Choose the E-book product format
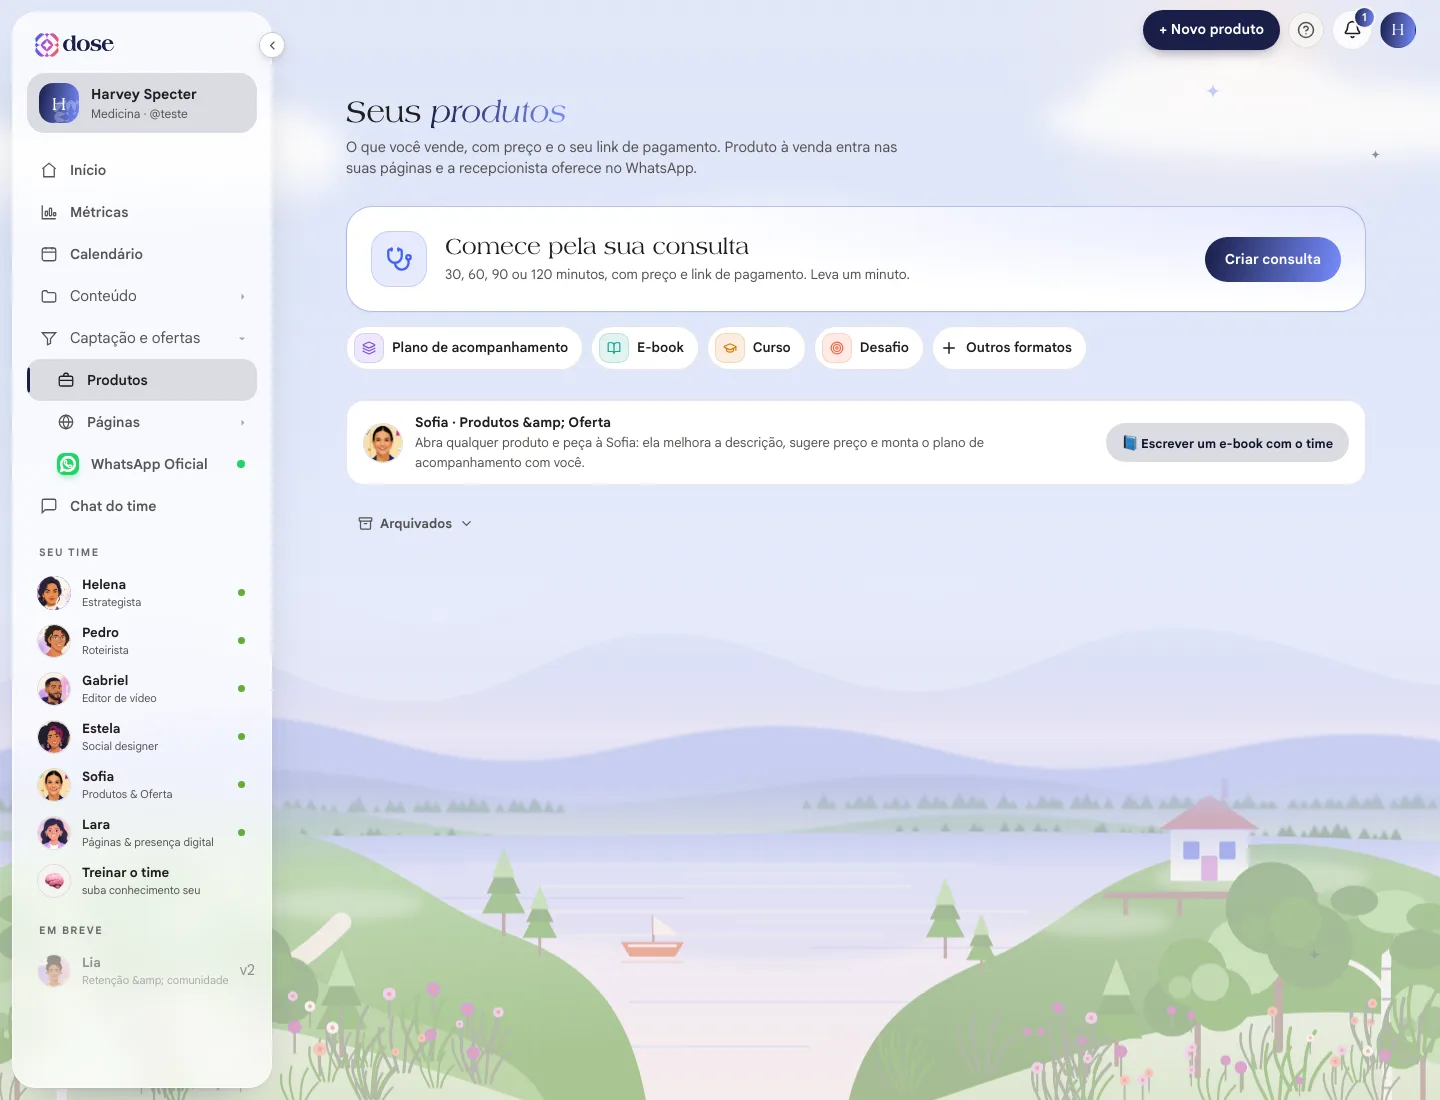This screenshot has height=1100, width=1440. point(645,348)
